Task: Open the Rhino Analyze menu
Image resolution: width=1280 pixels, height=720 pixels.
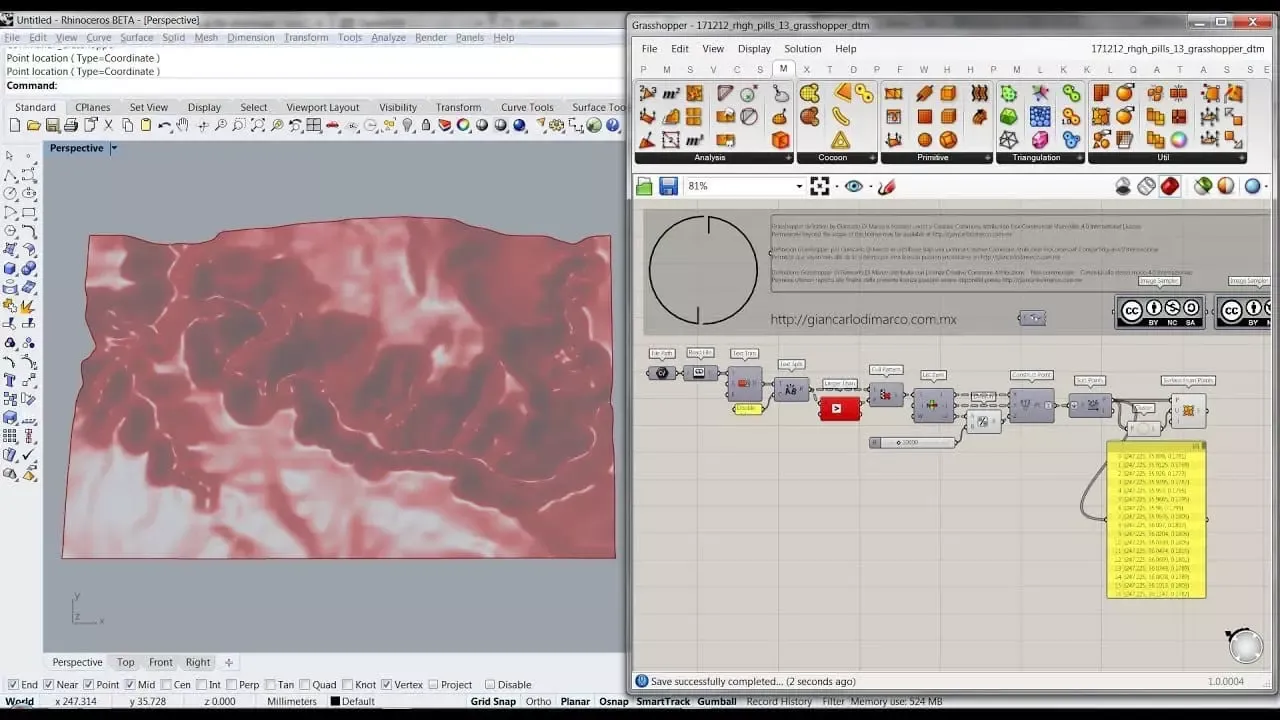Action: (388, 37)
